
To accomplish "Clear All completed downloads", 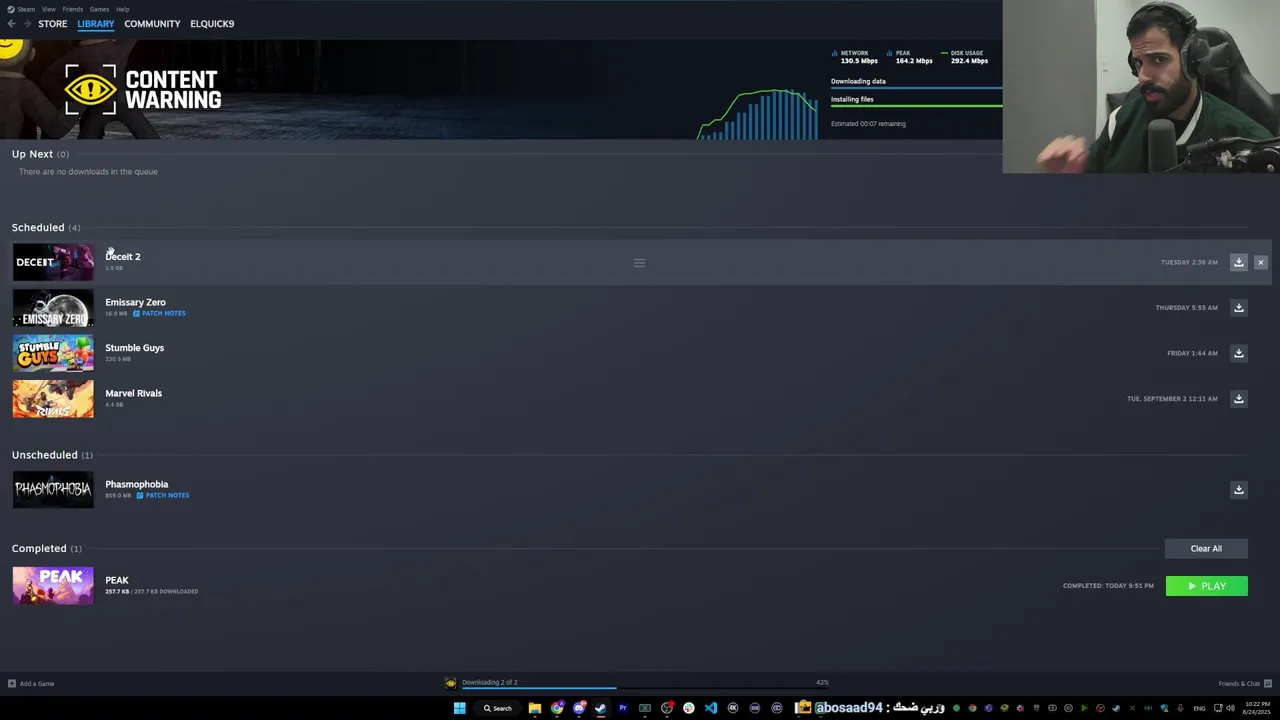I will (x=1206, y=549).
